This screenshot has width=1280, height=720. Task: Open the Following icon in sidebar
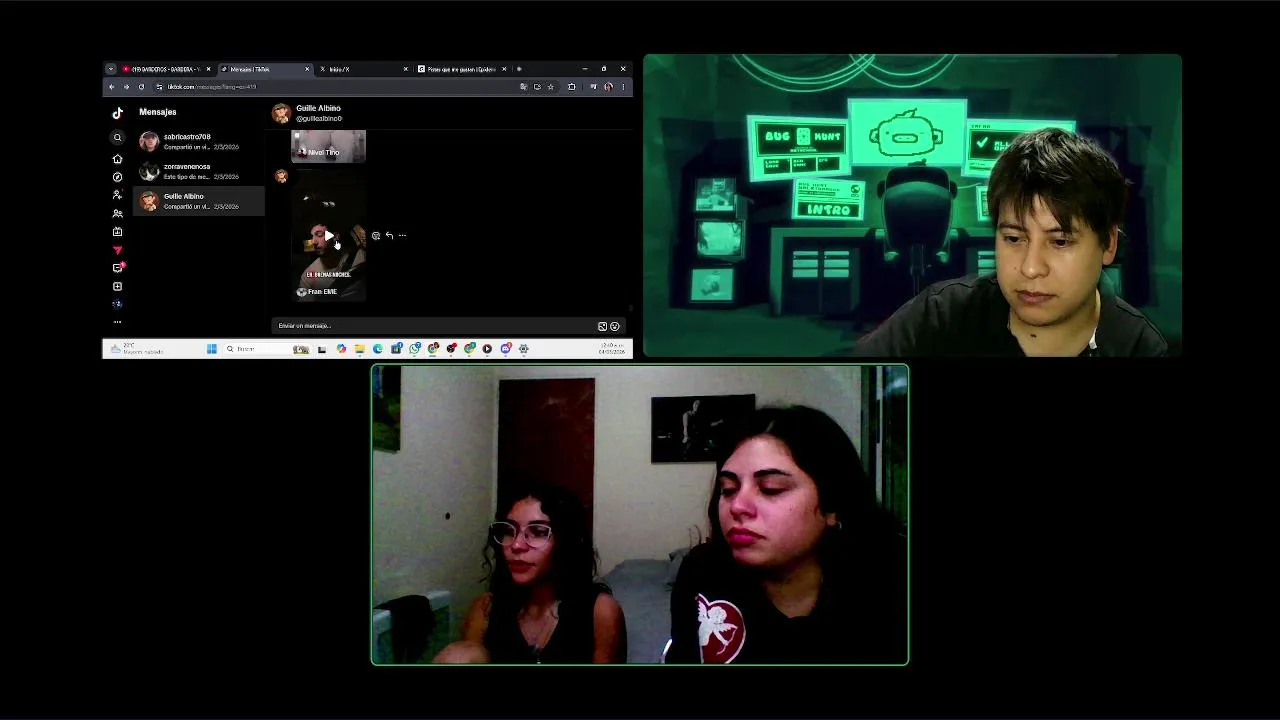tap(117, 195)
